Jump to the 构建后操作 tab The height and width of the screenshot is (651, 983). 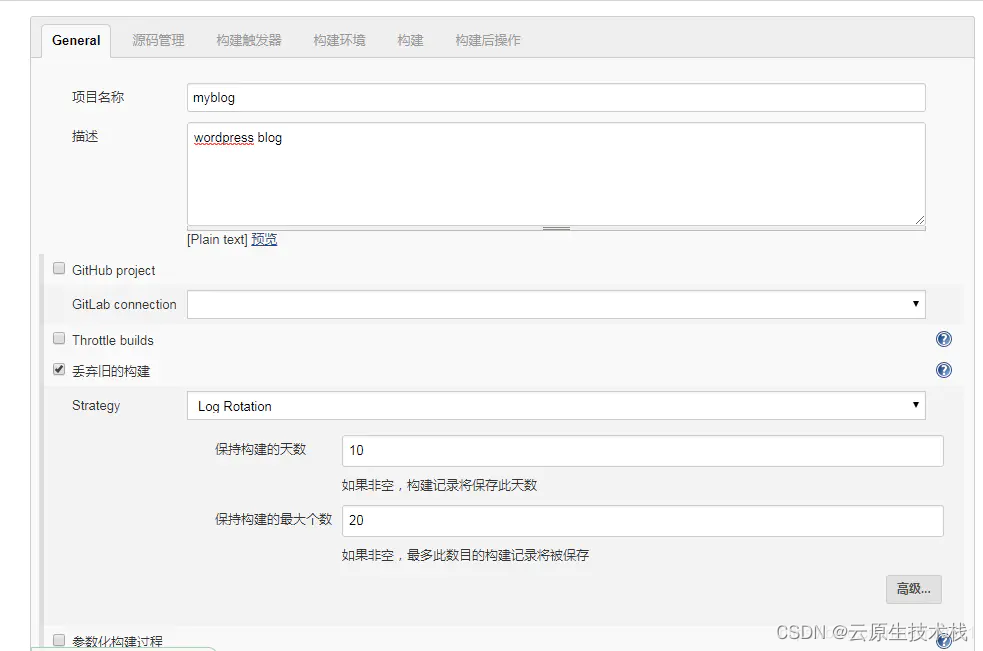(x=488, y=41)
